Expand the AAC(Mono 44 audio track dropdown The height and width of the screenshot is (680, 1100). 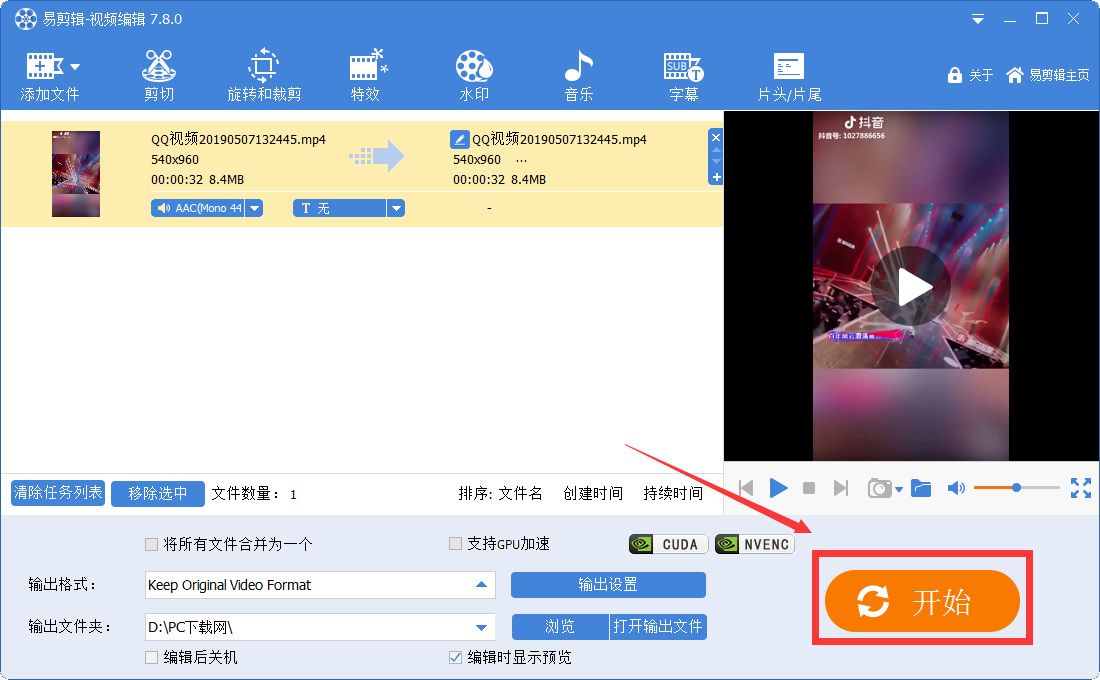point(255,208)
